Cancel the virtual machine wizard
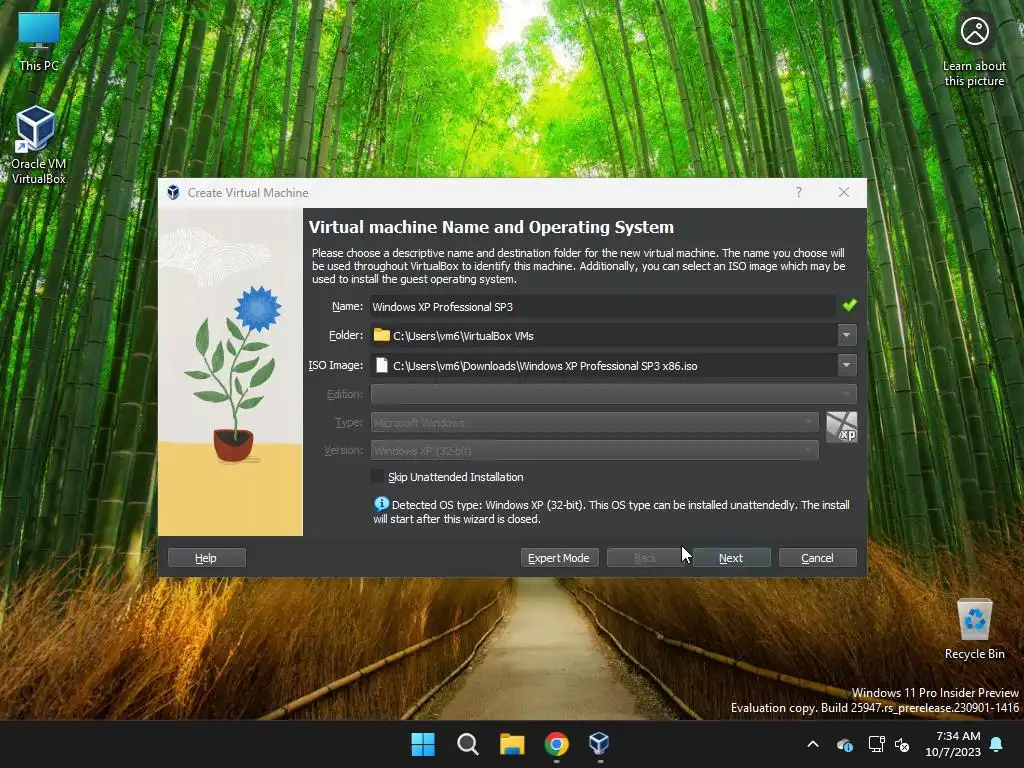 click(818, 558)
